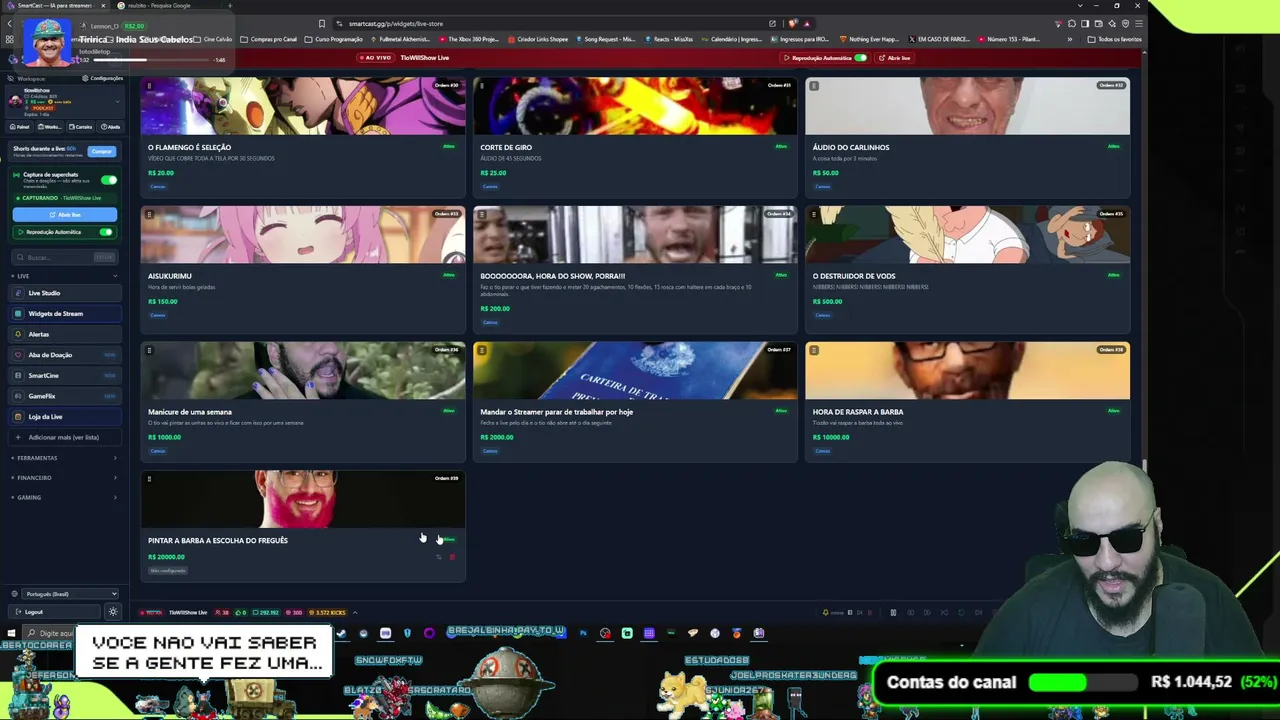The image size is (1280, 720).
Task: Expand the FERRAMENTAS section
Action: [x=64, y=458]
